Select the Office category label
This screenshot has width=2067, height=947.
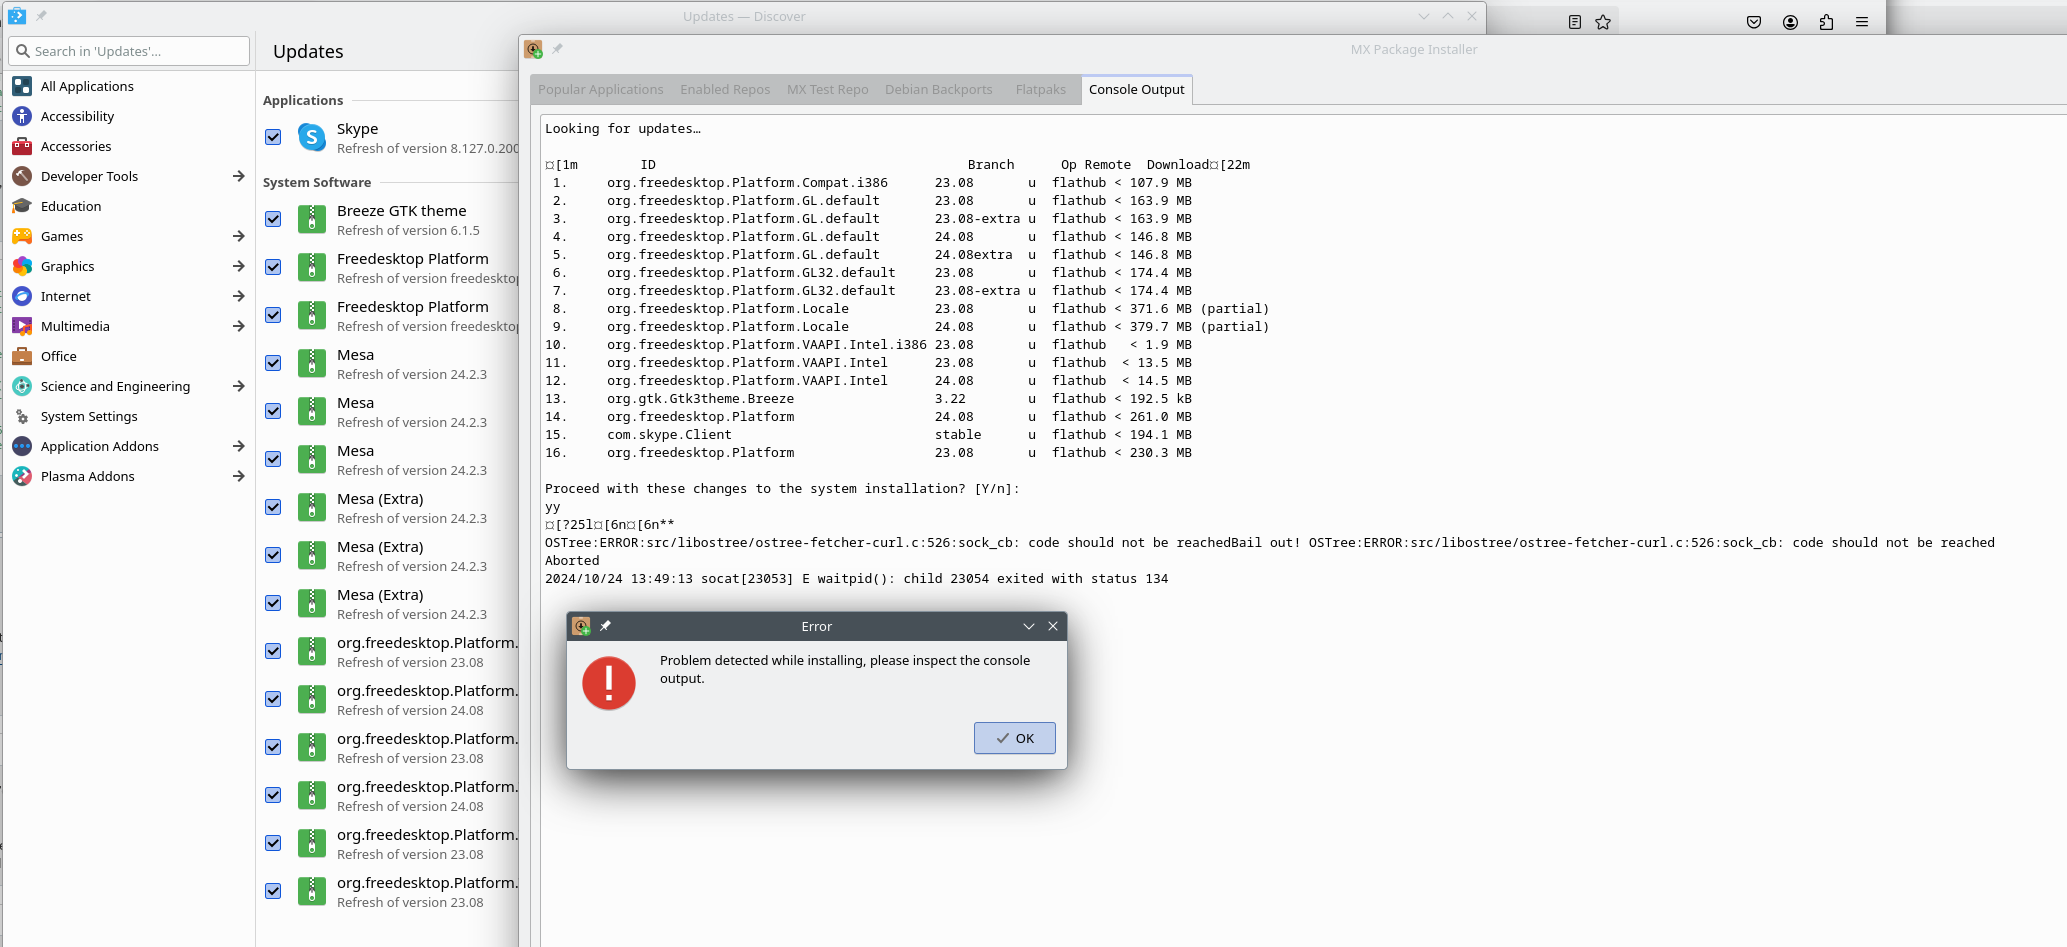click(59, 356)
